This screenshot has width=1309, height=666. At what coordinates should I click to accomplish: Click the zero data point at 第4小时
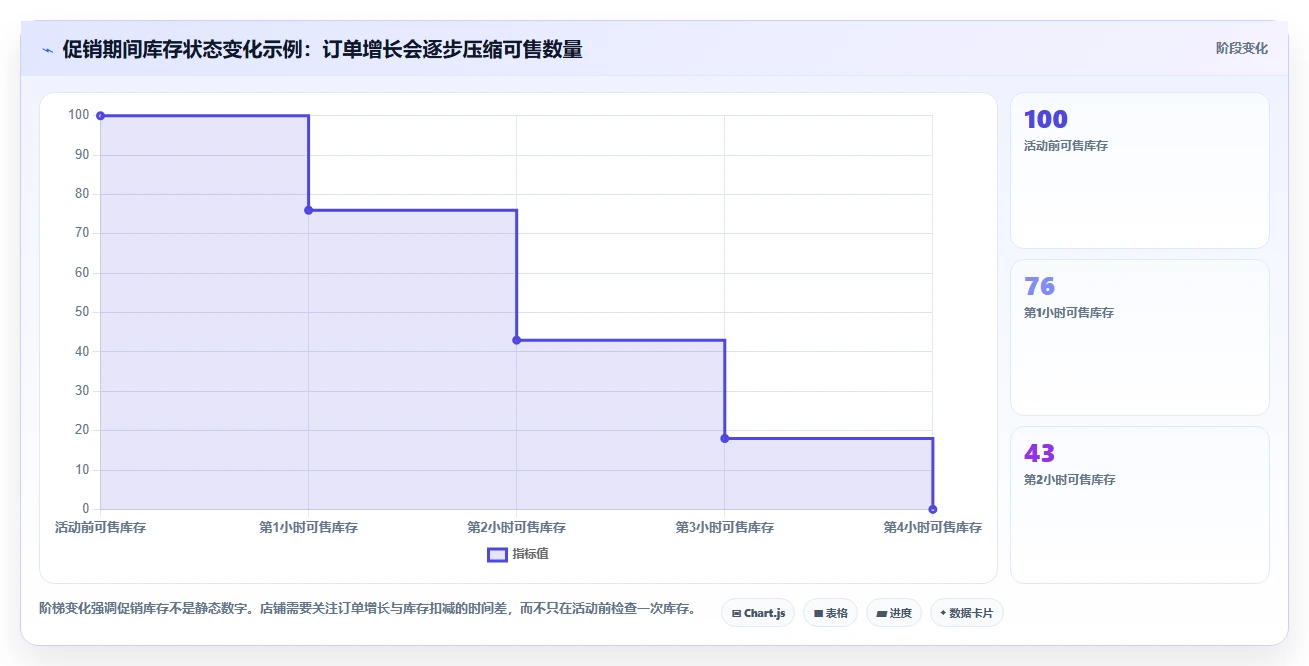tap(932, 509)
